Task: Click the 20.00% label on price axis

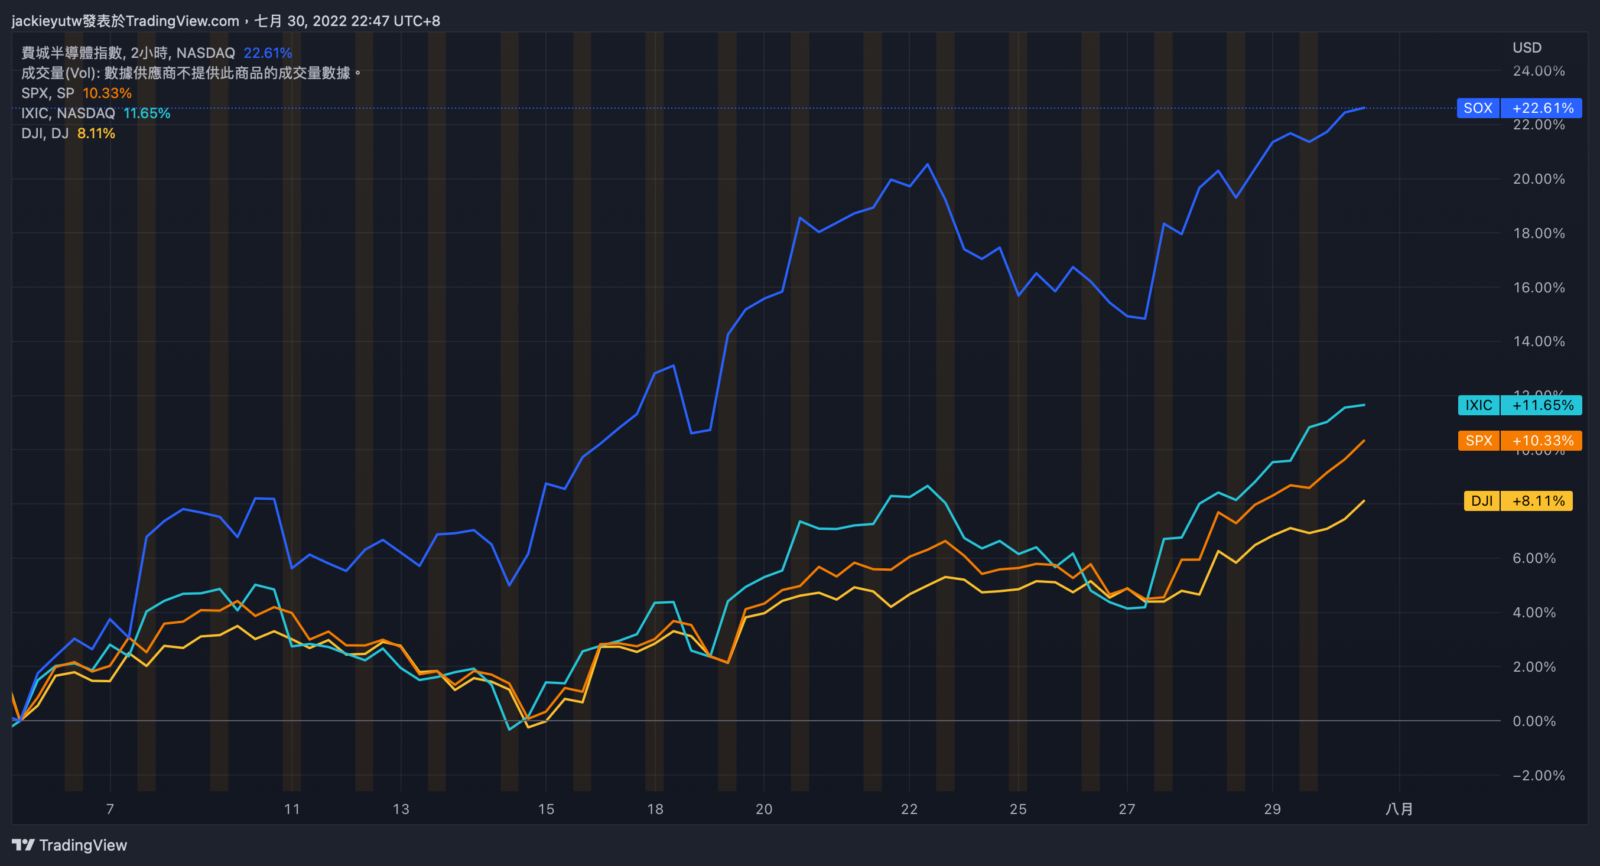Action: pyautogui.click(x=1538, y=179)
